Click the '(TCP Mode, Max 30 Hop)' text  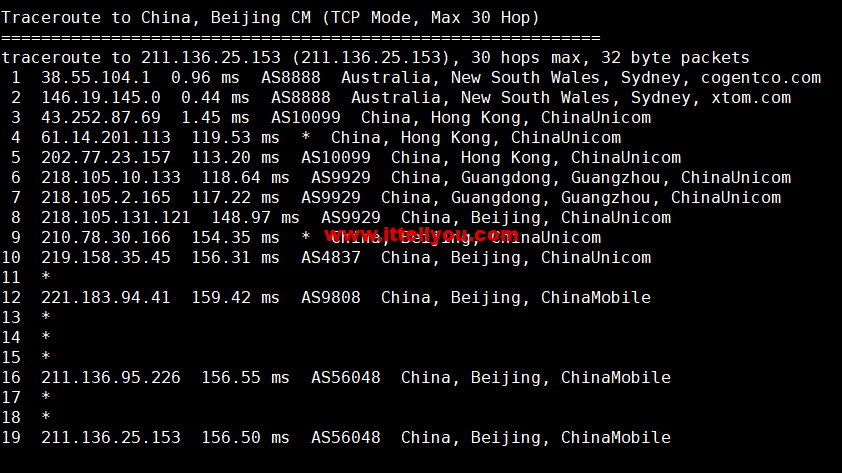tap(431, 18)
